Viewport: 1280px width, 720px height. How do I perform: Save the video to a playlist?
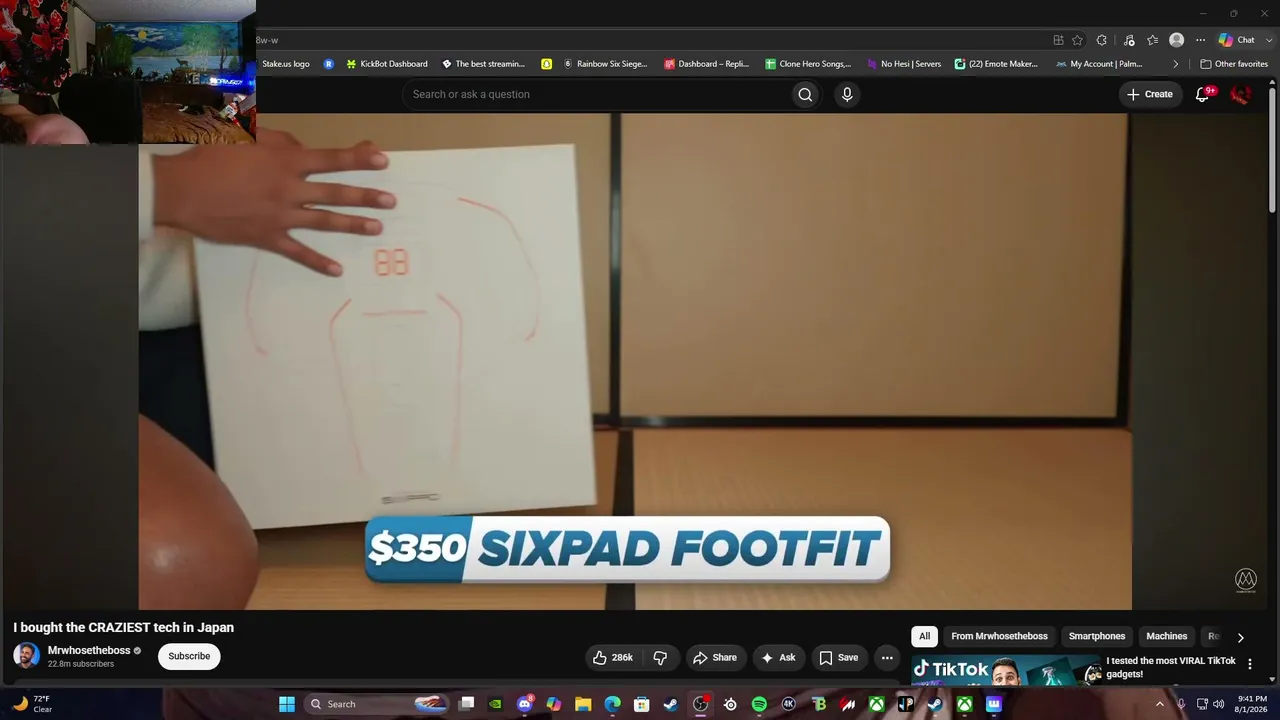click(838, 657)
